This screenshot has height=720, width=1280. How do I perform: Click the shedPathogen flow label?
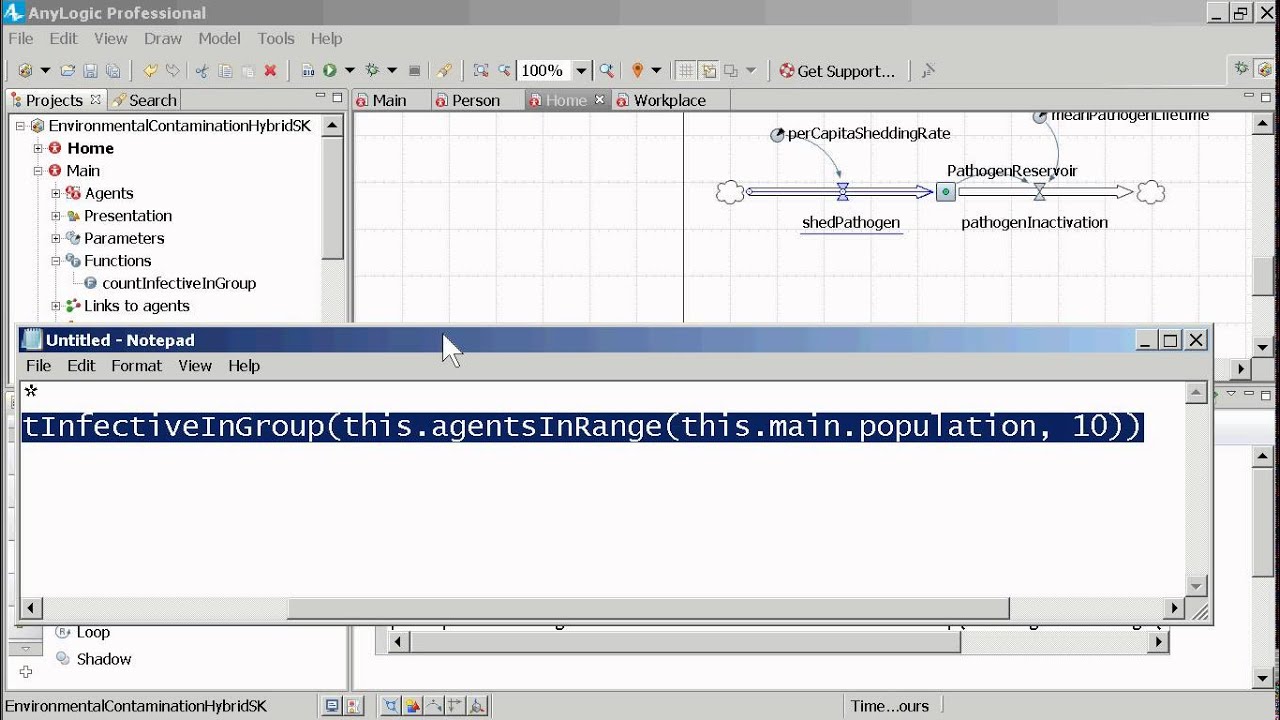pyautogui.click(x=851, y=223)
